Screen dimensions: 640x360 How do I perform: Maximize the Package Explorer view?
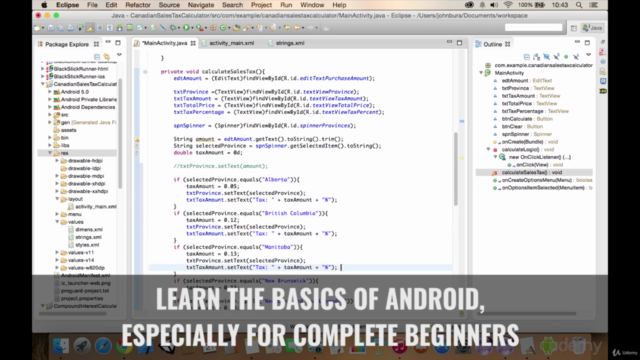tap(118, 42)
